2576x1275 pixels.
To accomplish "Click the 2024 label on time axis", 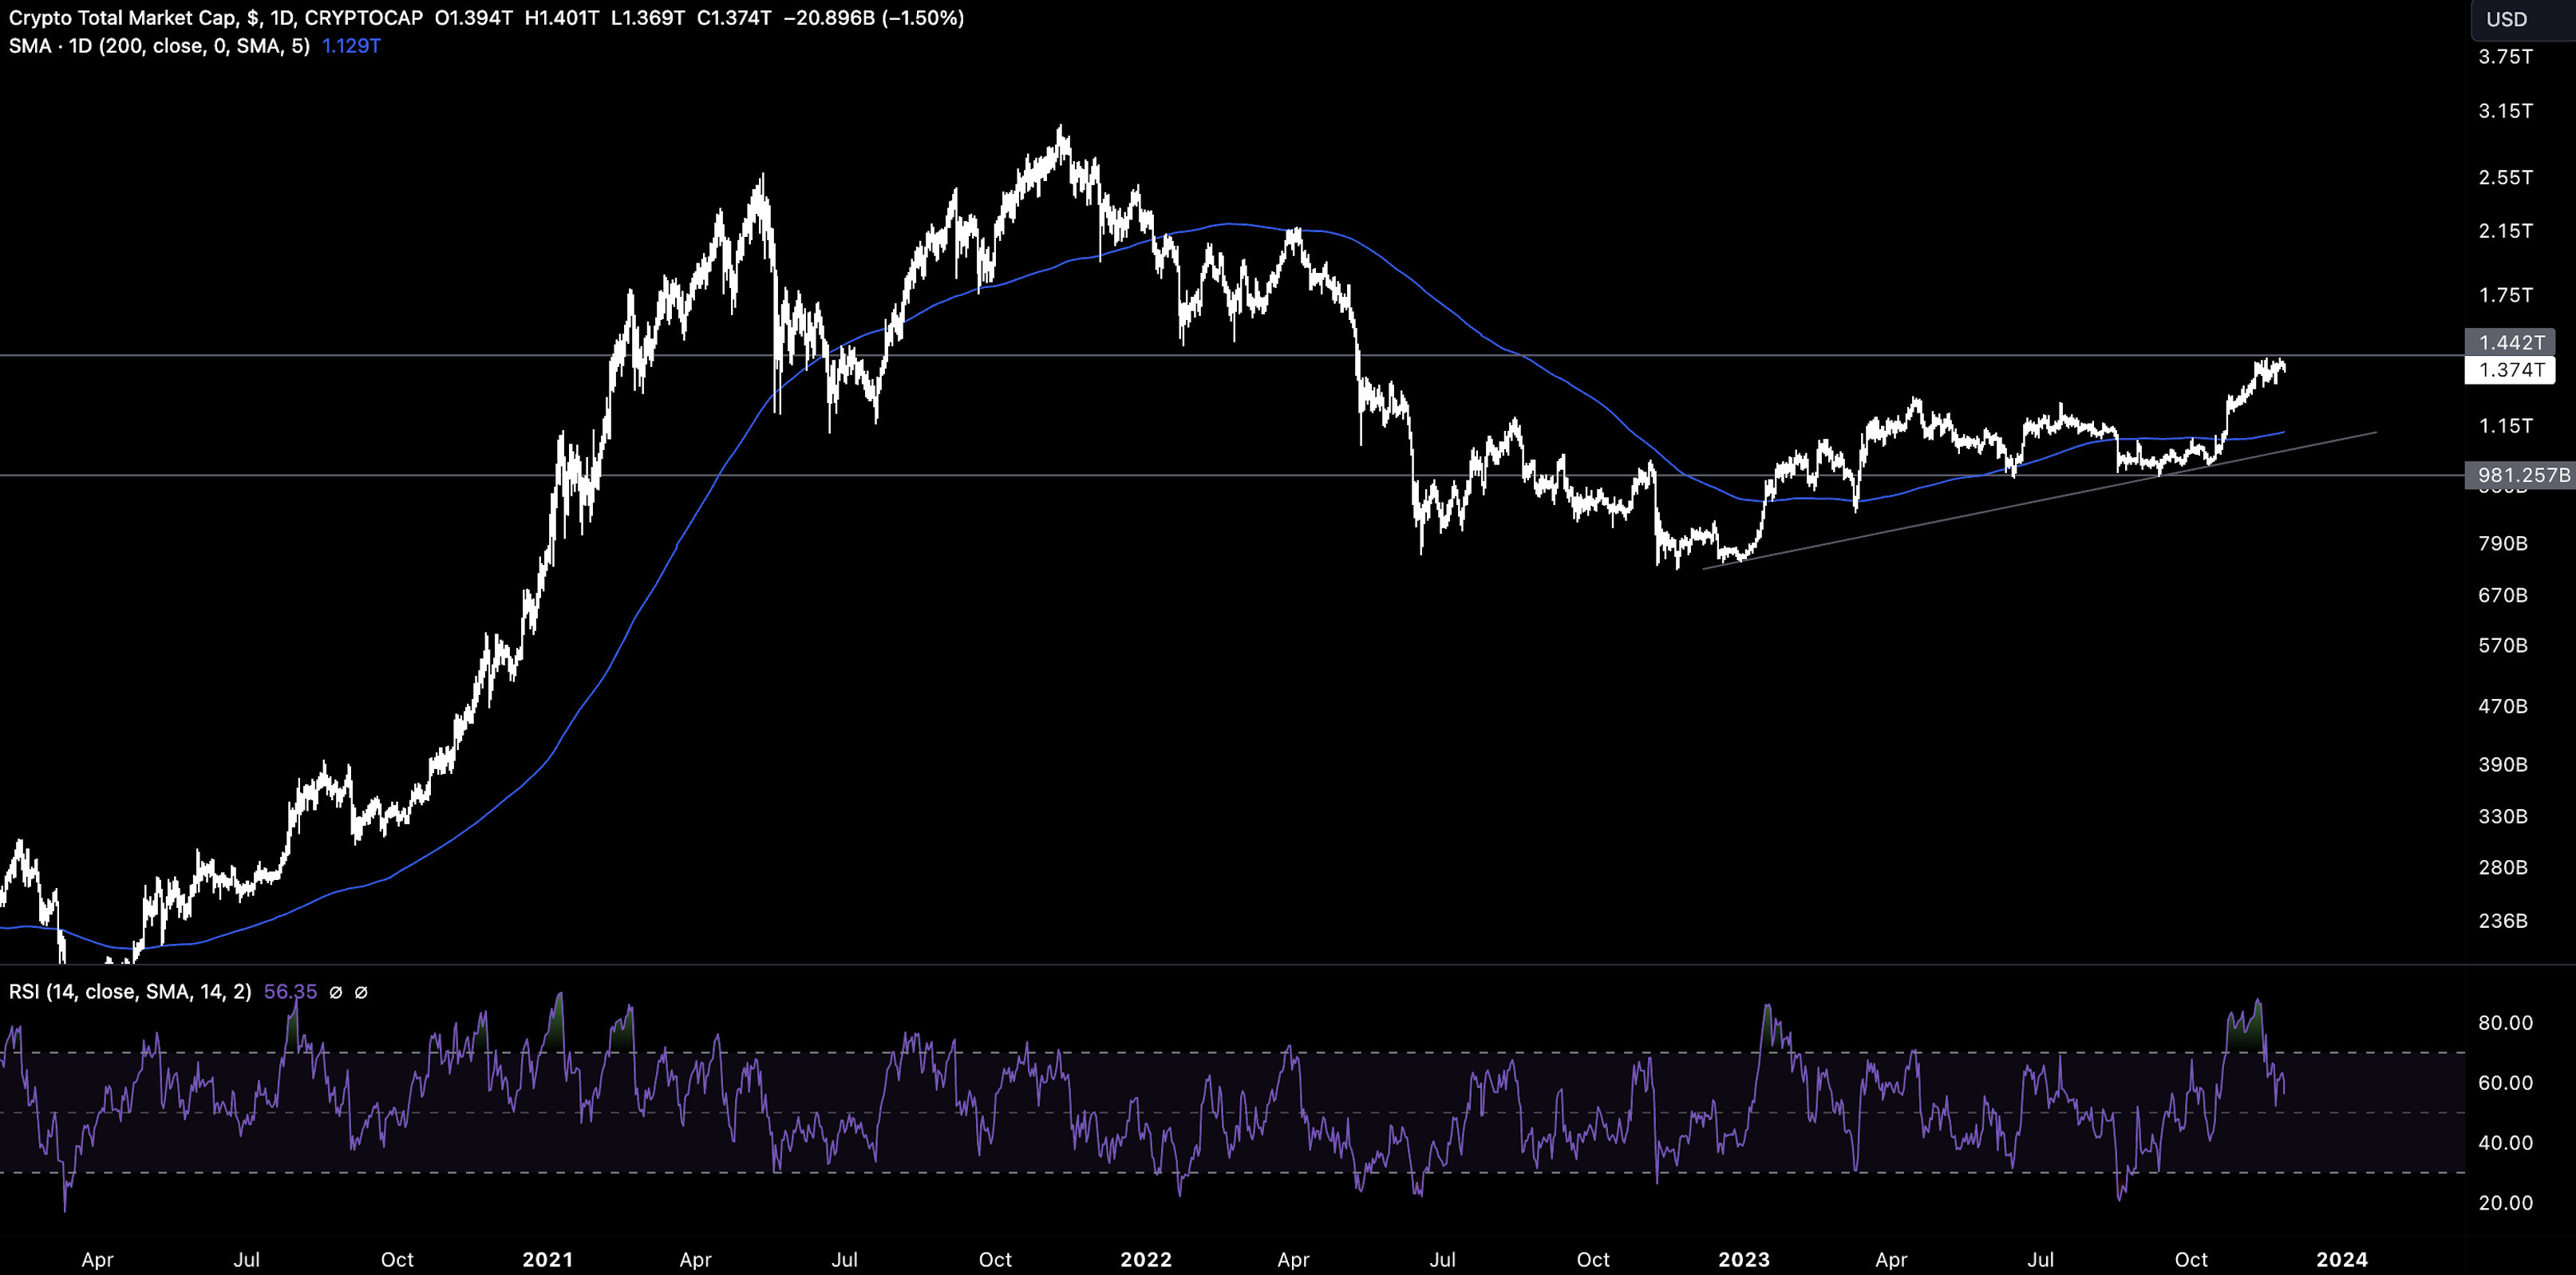I will (x=2341, y=1259).
